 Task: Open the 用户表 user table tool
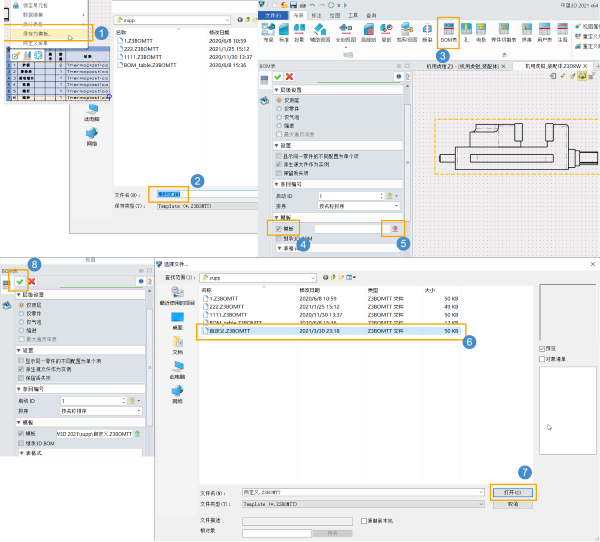(544, 32)
